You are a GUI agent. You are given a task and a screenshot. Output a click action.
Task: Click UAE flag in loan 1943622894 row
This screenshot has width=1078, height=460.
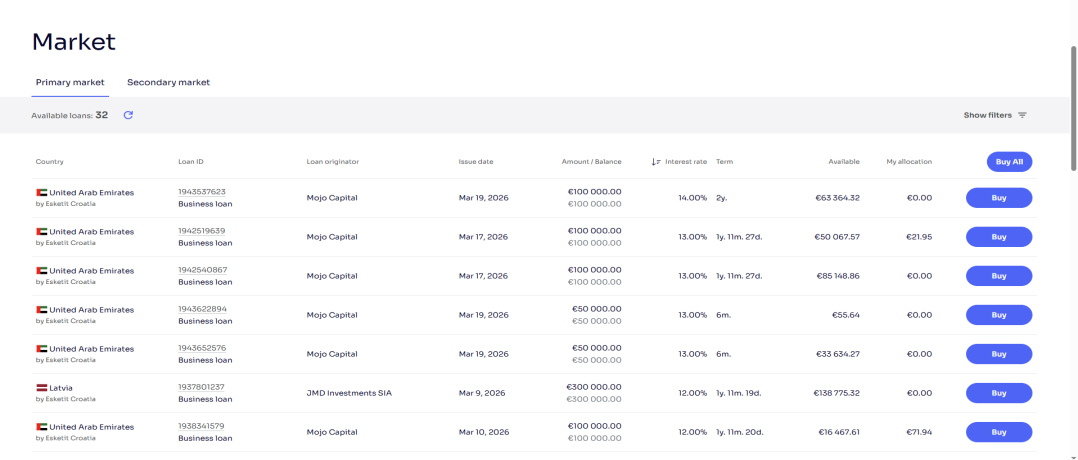click(x=41, y=310)
